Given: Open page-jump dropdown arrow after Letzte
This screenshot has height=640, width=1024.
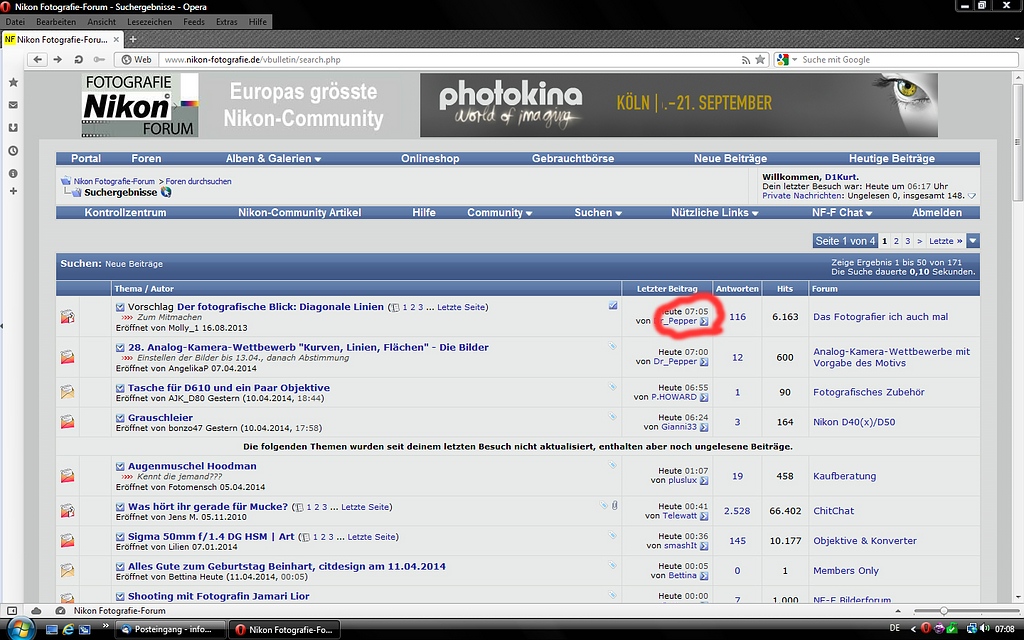Looking at the screenshot, I should [973, 241].
